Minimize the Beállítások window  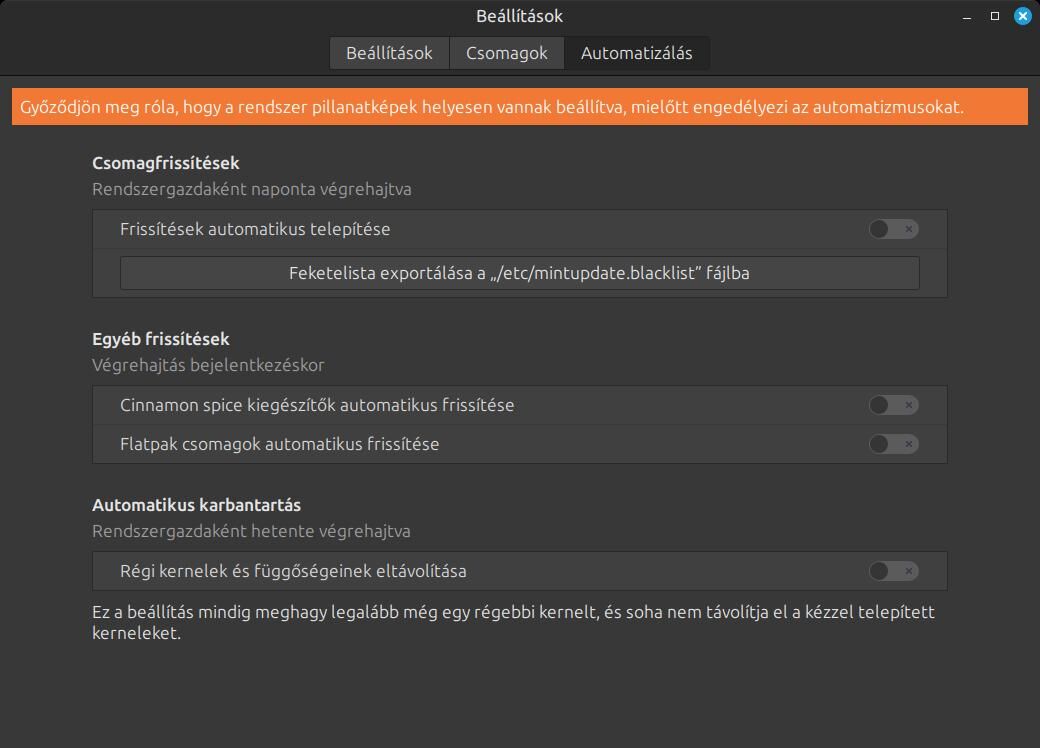pyautogui.click(x=966, y=17)
